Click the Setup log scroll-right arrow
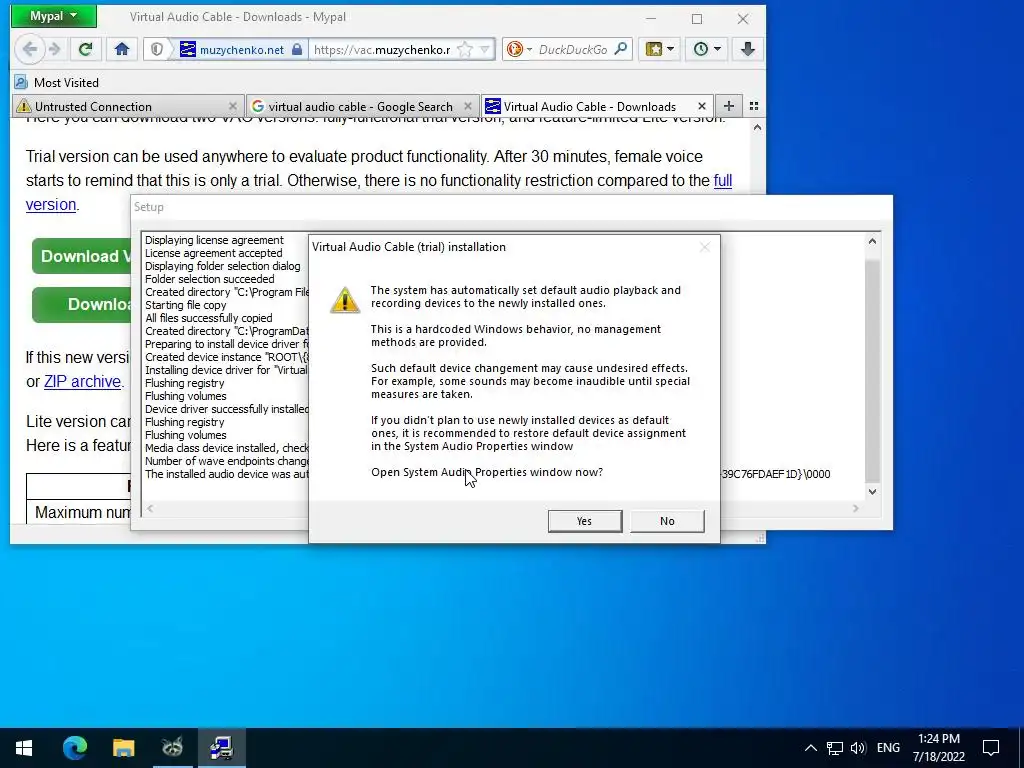 856,508
